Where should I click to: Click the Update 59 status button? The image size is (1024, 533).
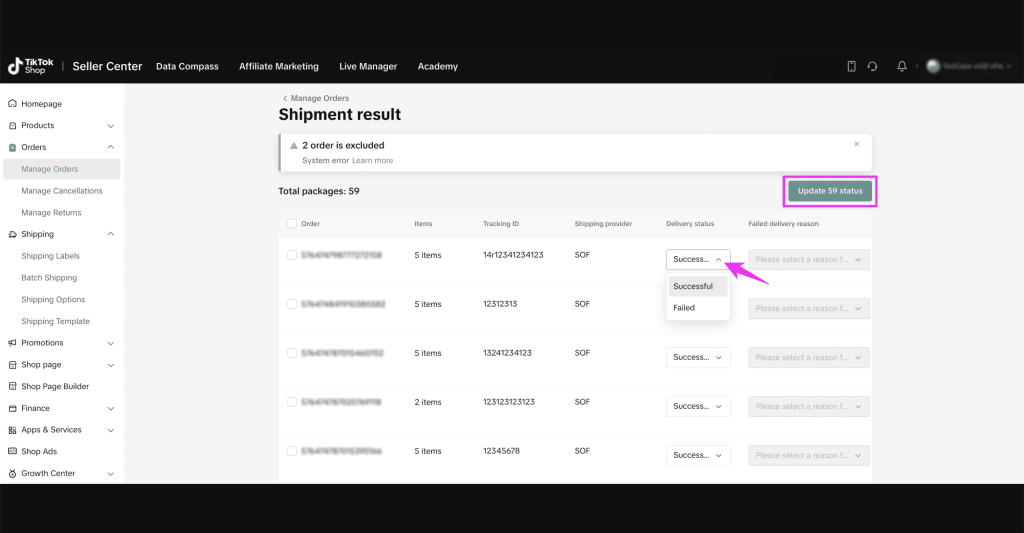click(x=829, y=190)
